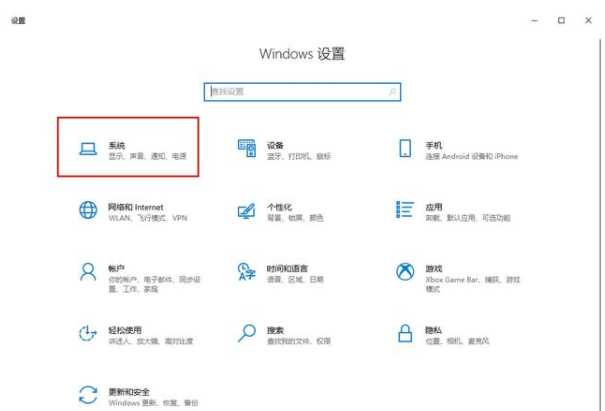Close the 设置 window
The height and width of the screenshot is (411, 605).
click(x=588, y=20)
